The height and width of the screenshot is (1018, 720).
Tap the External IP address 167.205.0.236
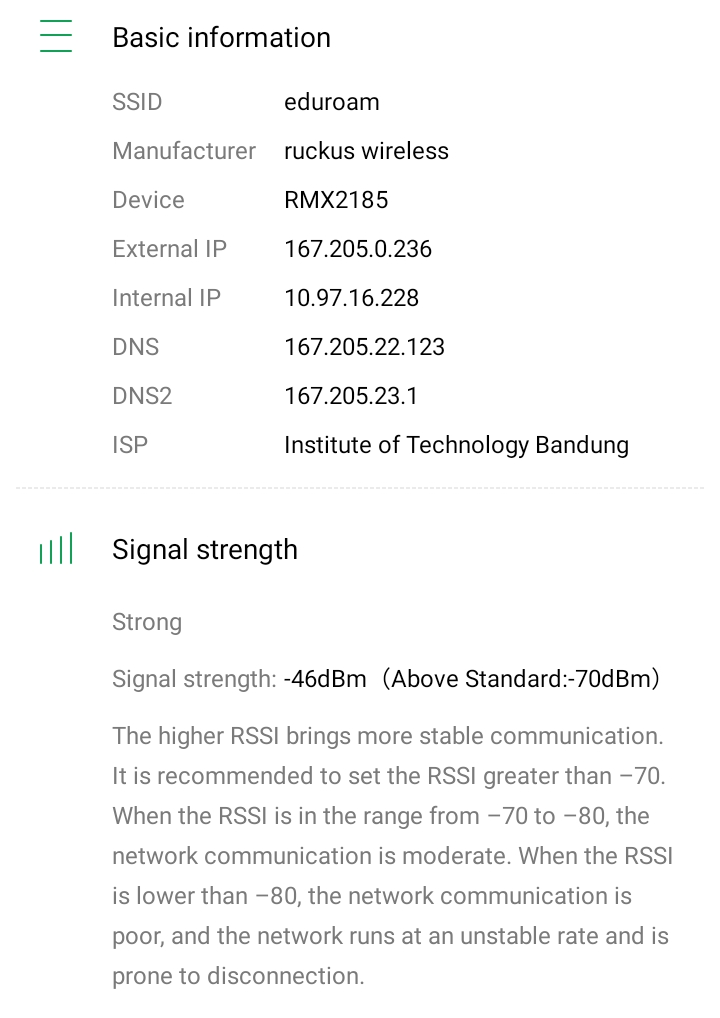click(358, 249)
